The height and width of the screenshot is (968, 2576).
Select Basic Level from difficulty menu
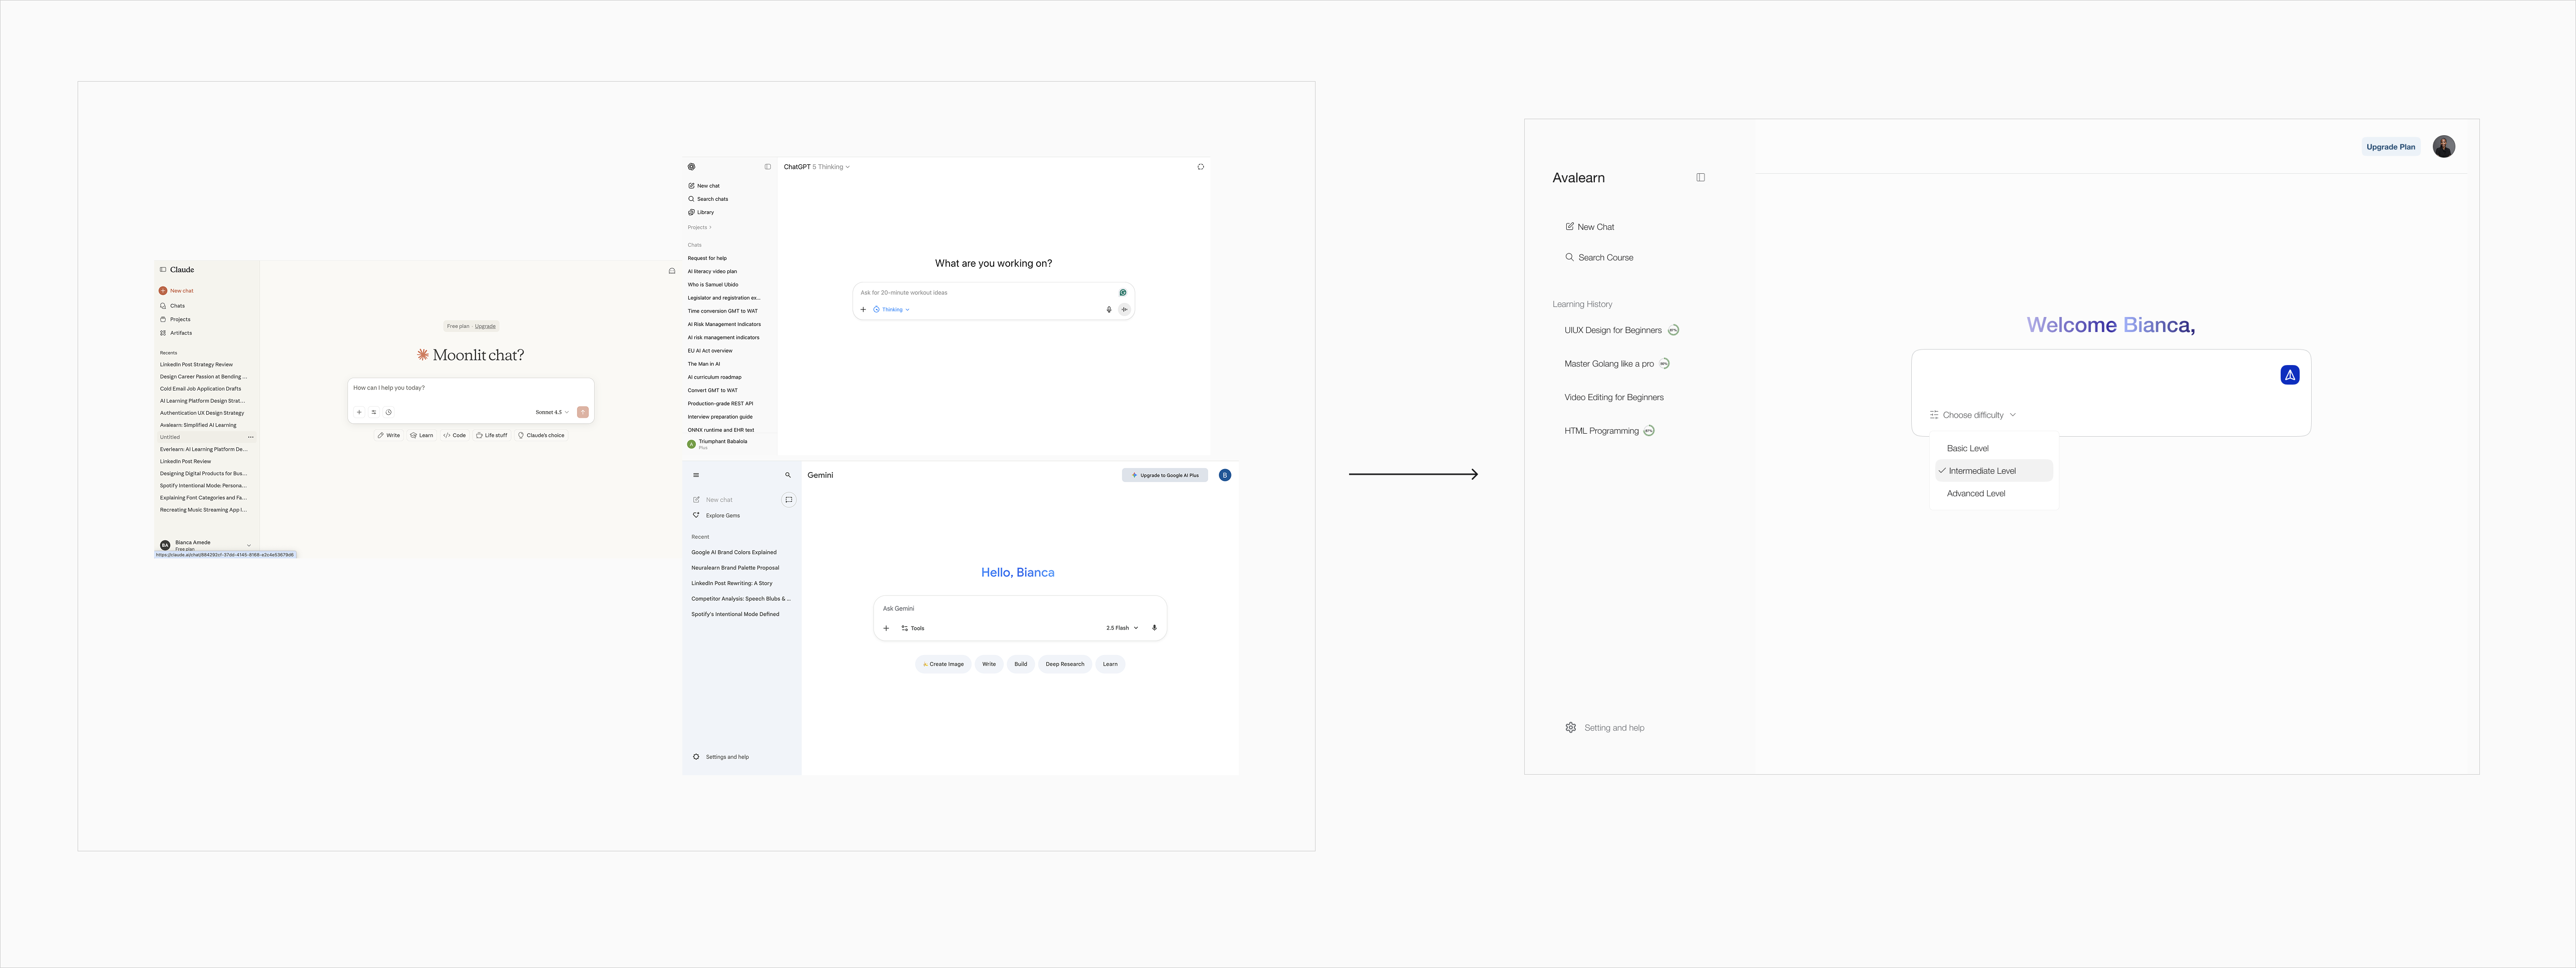1967,449
